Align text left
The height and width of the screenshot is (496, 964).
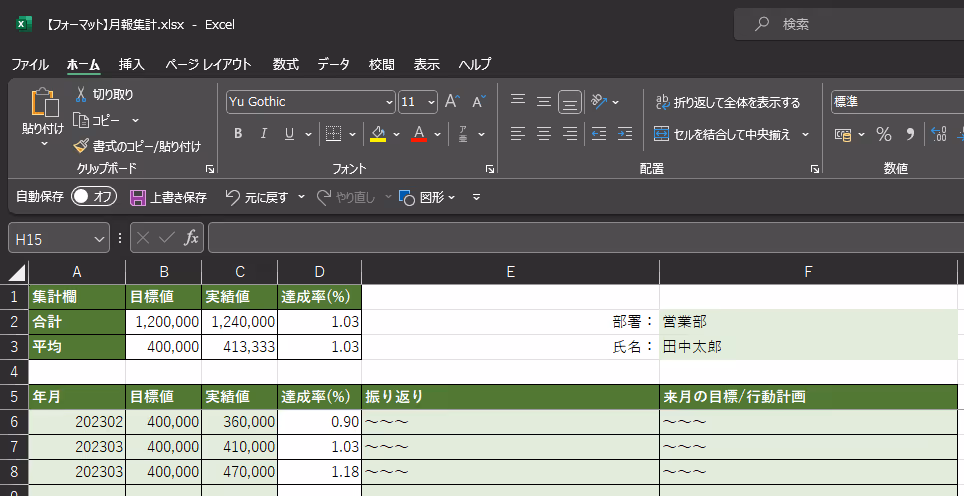(518, 134)
